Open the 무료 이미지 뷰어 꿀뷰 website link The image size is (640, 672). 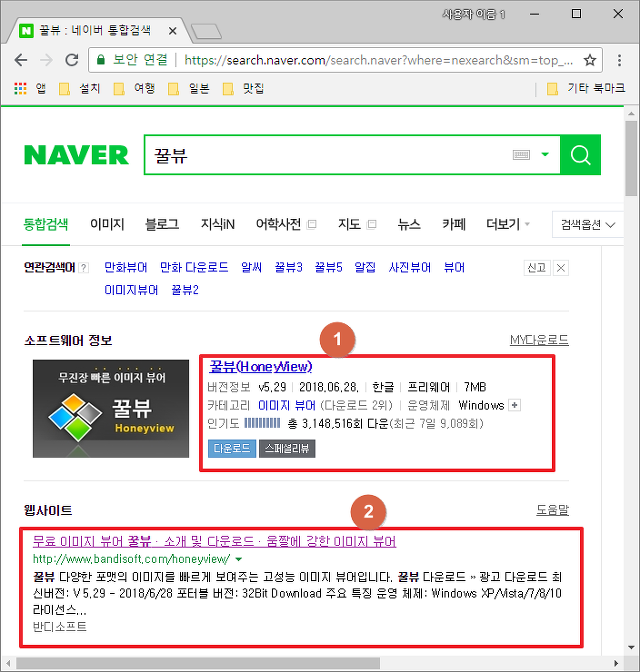click(214, 542)
